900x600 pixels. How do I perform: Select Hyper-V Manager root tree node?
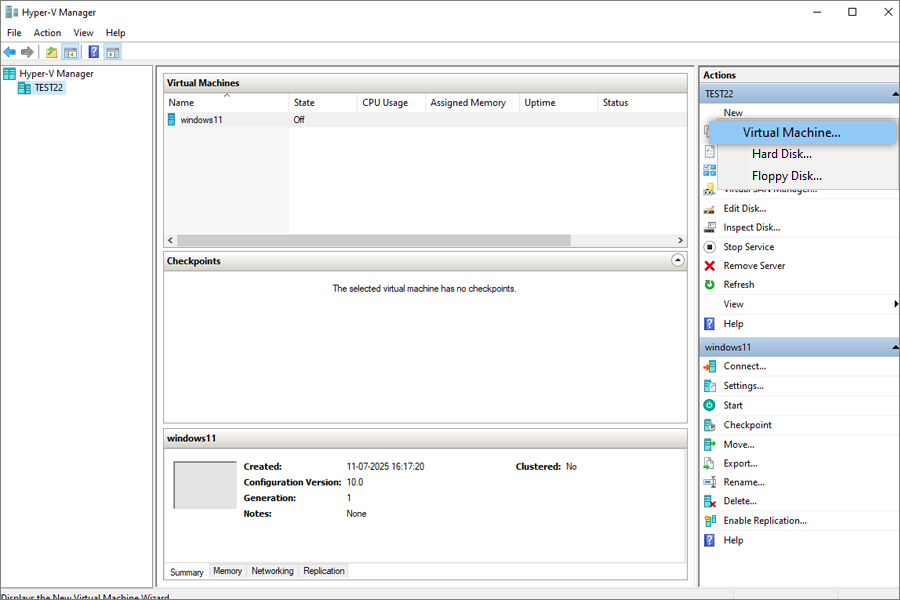[56, 73]
